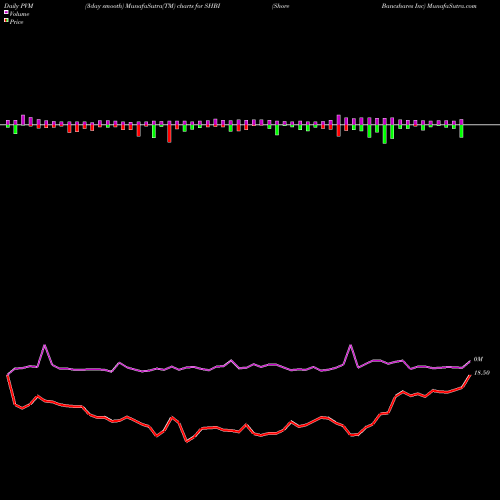Click the SHBI ticker symbol in title
500x500 pixels.
tap(212, 6)
